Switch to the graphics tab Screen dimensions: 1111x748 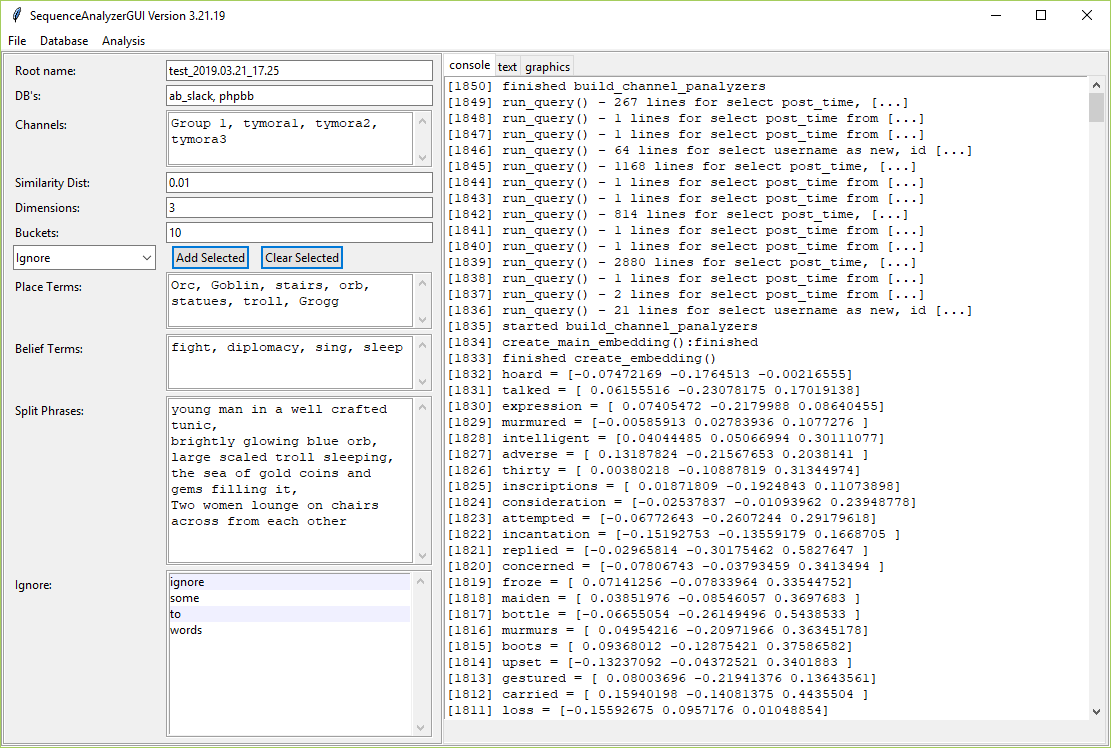(x=547, y=67)
